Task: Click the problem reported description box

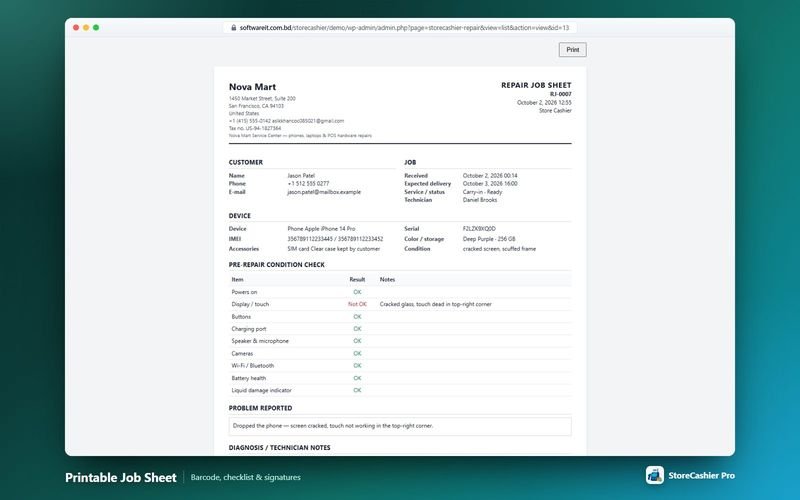Action: click(x=400, y=426)
